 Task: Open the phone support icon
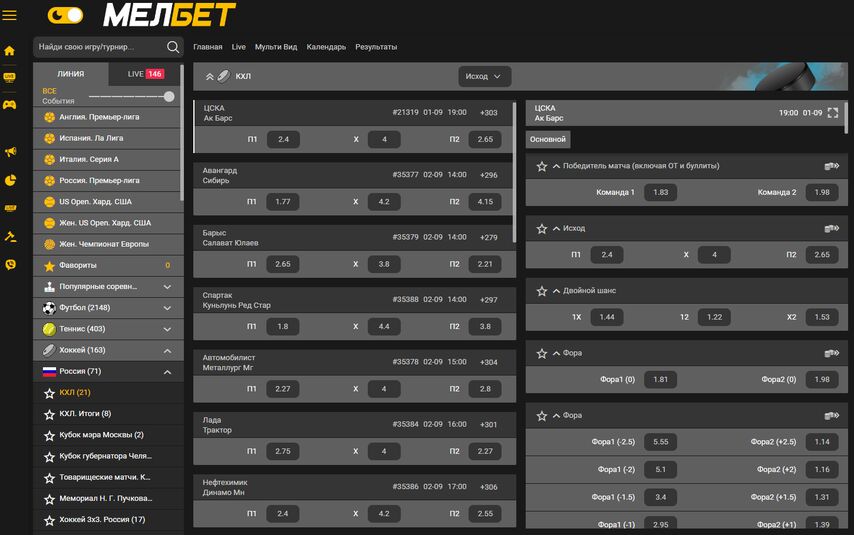point(10,265)
